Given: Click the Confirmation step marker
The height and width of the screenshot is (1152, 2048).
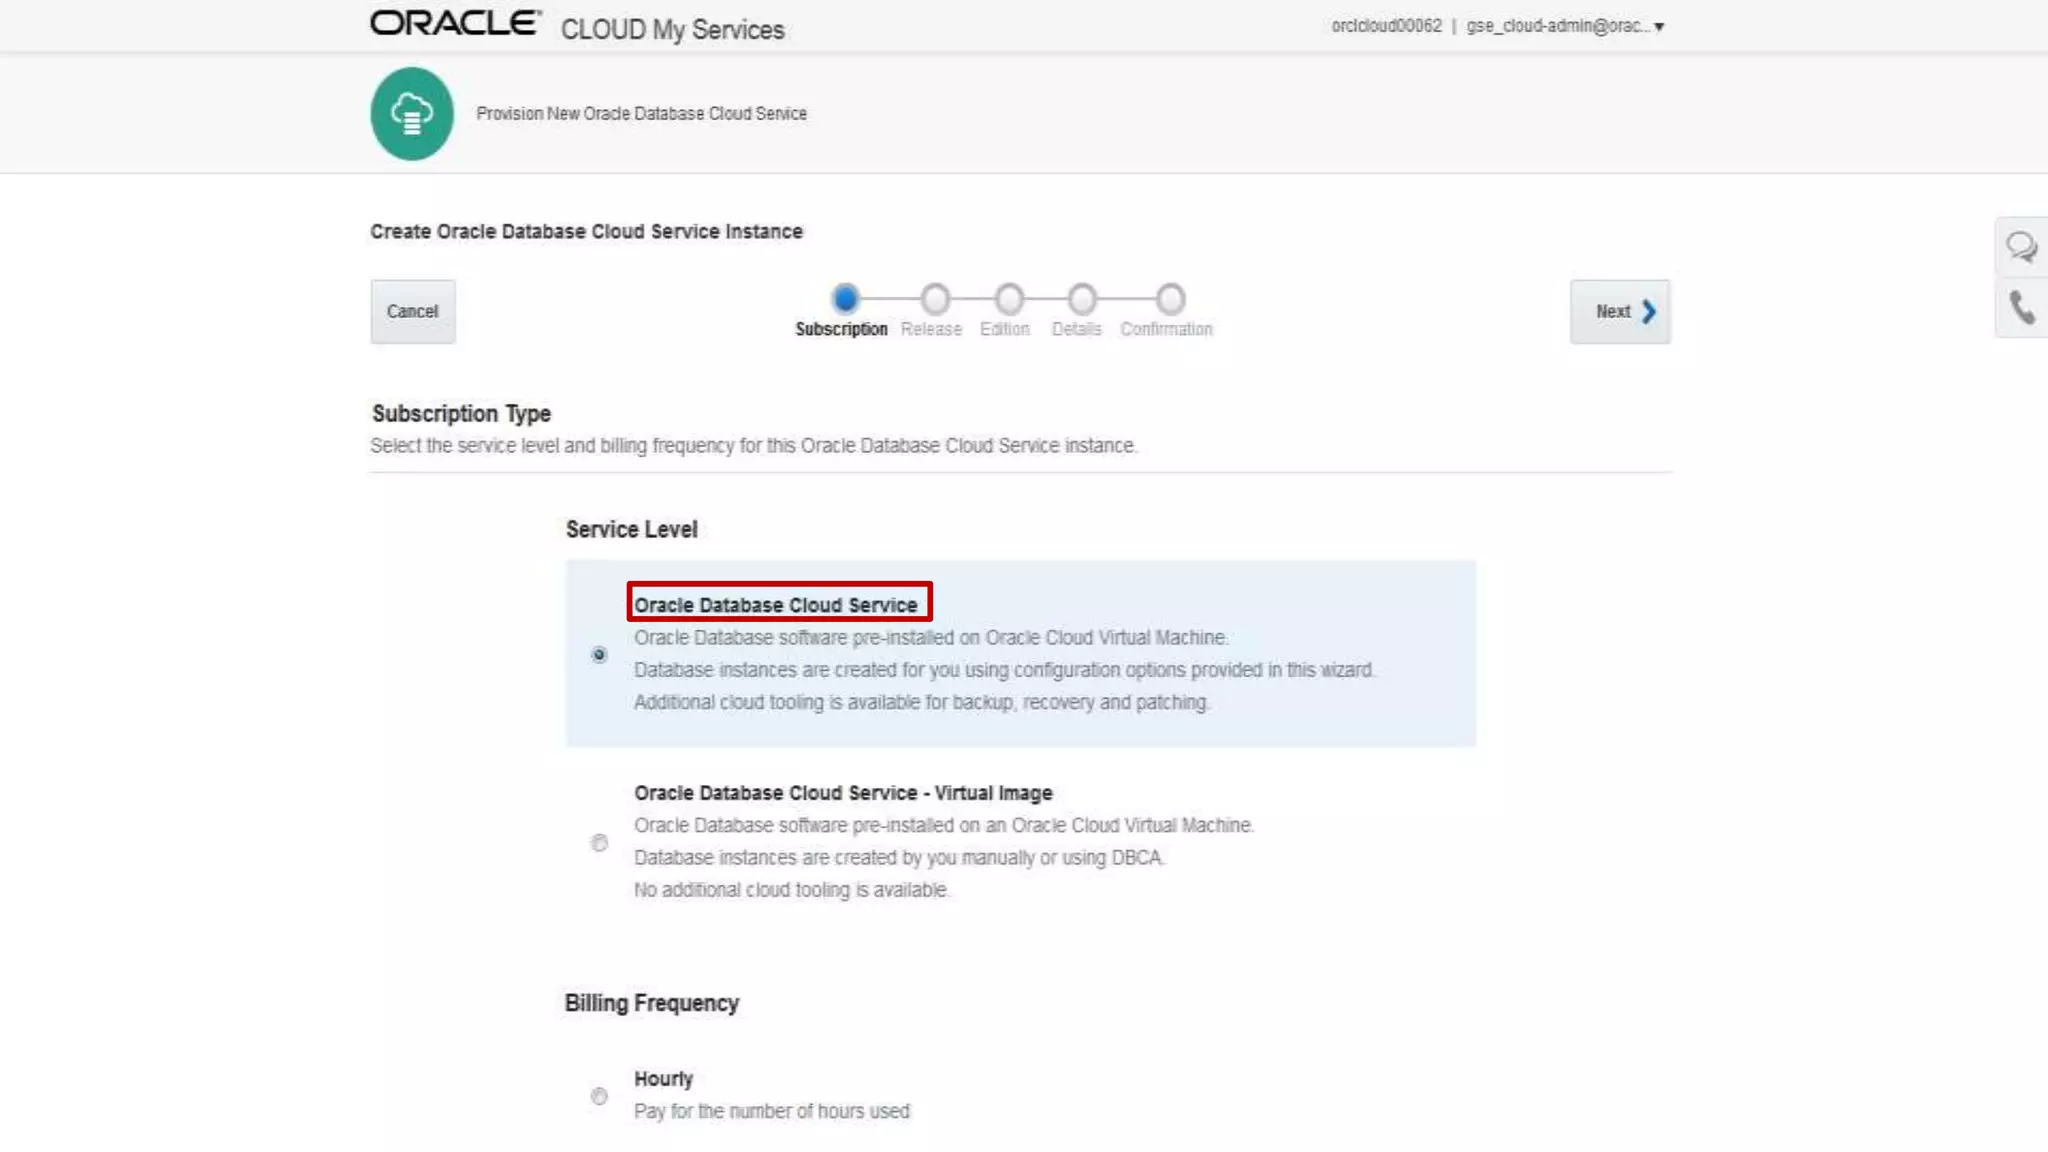Looking at the screenshot, I should click(1170, 298).
